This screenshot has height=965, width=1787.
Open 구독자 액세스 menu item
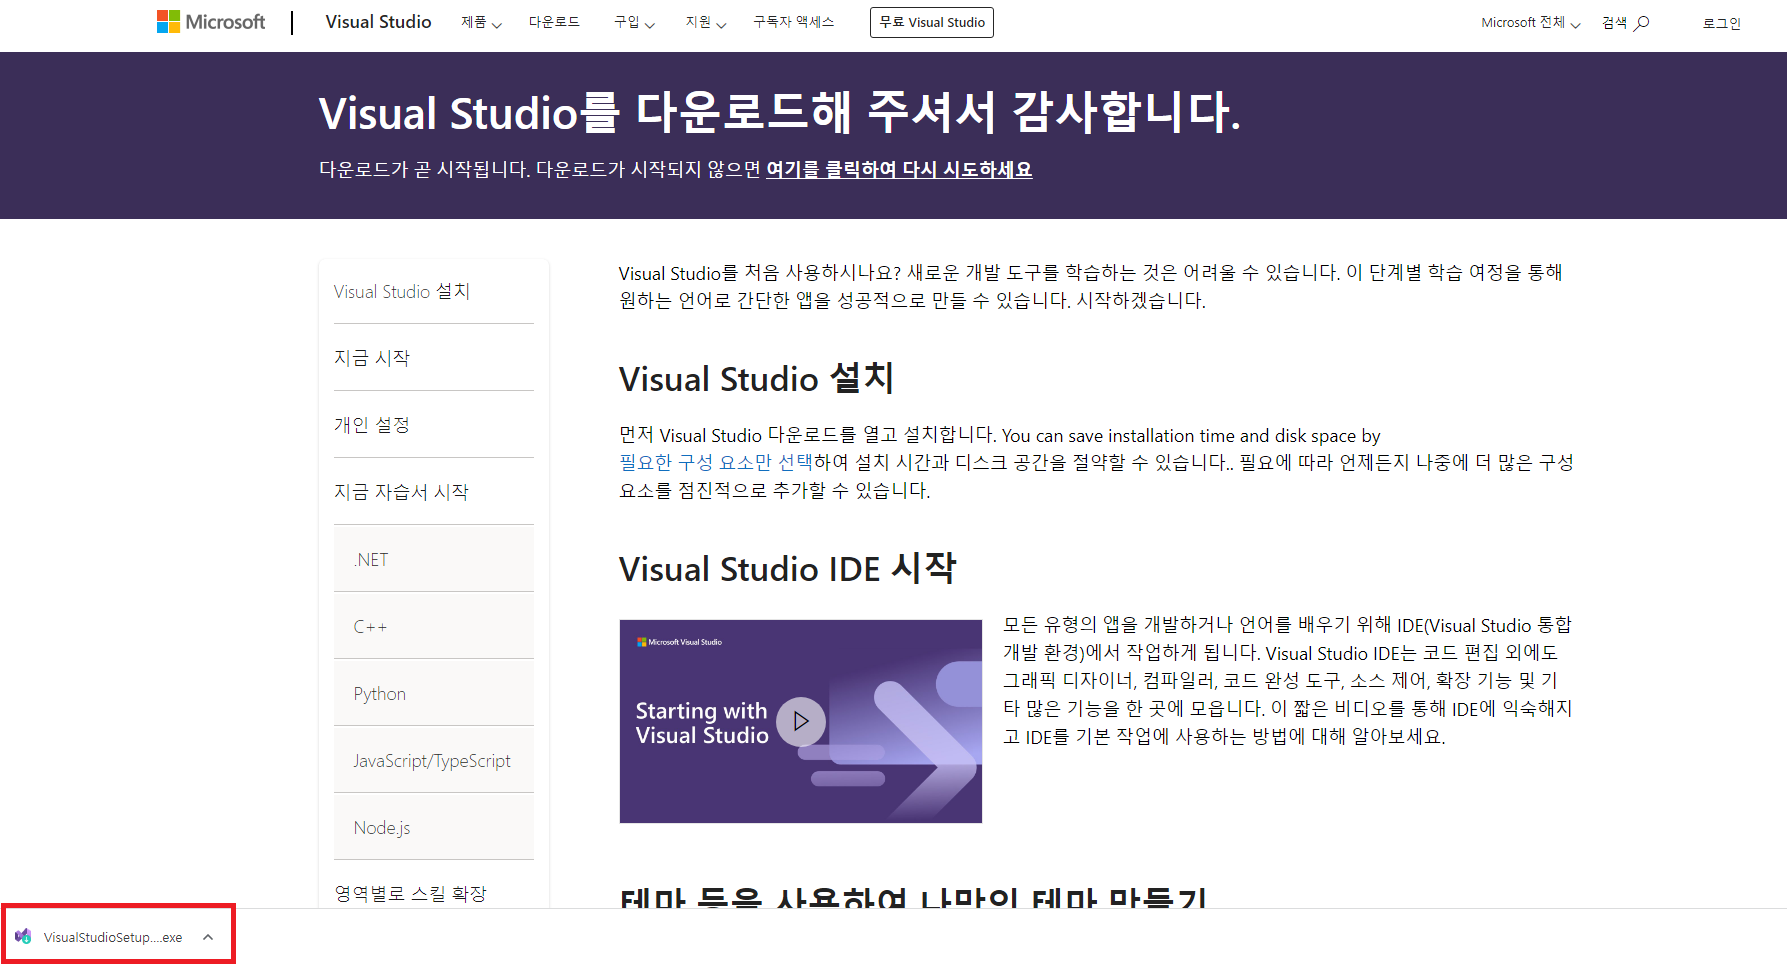pos(794,22)
